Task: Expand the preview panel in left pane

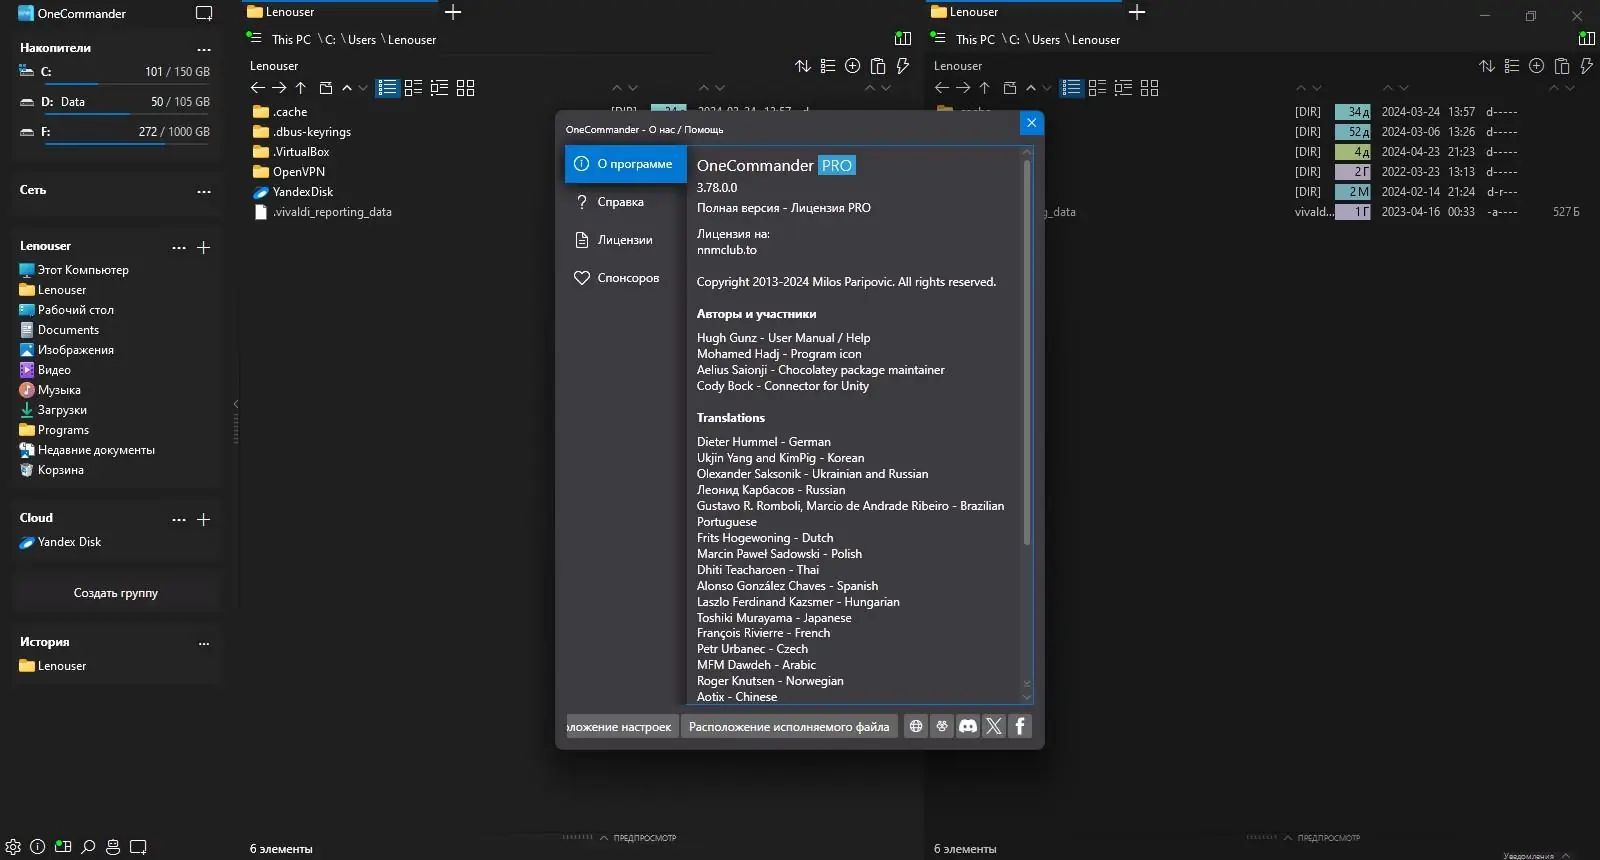Action: point(637,838)
